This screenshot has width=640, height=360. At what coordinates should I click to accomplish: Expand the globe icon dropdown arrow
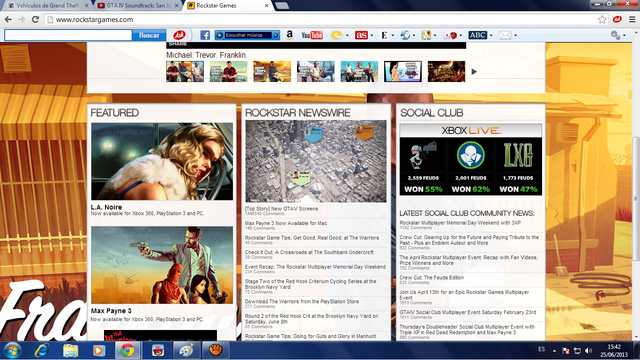tap(414, 36)
